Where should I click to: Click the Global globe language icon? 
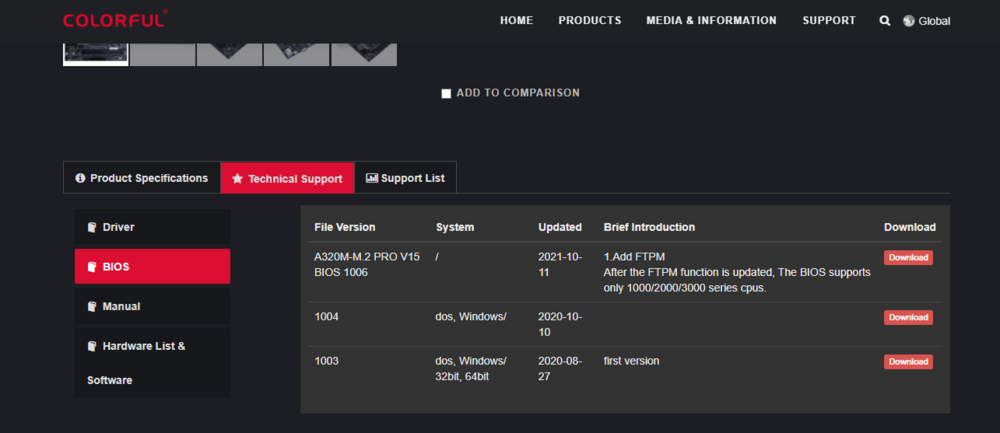pos(909,21)
